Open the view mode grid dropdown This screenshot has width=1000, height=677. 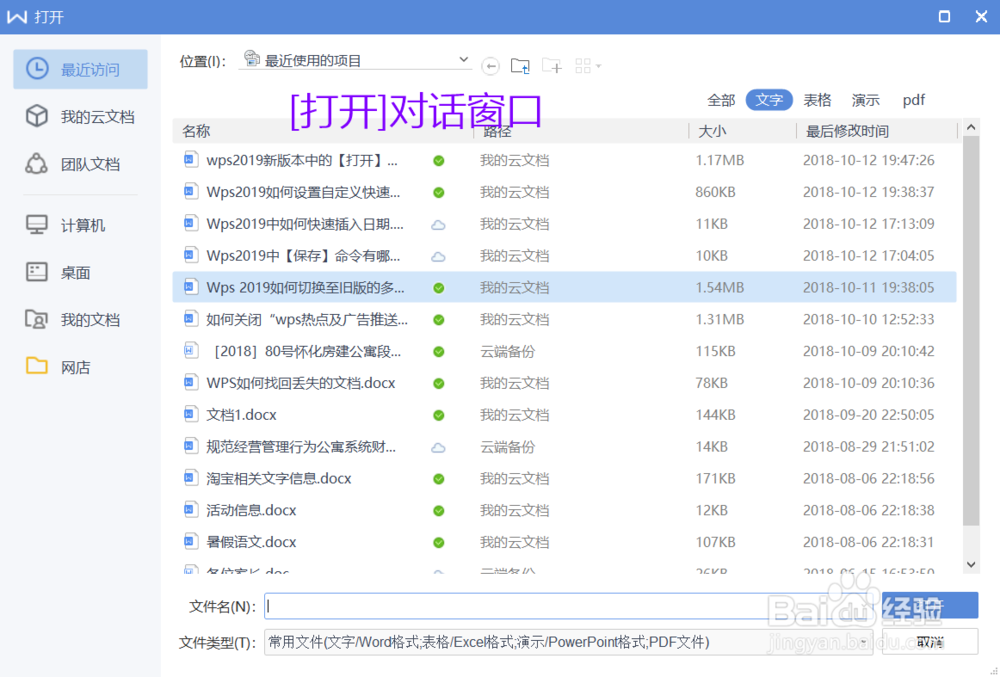[587, 66]
